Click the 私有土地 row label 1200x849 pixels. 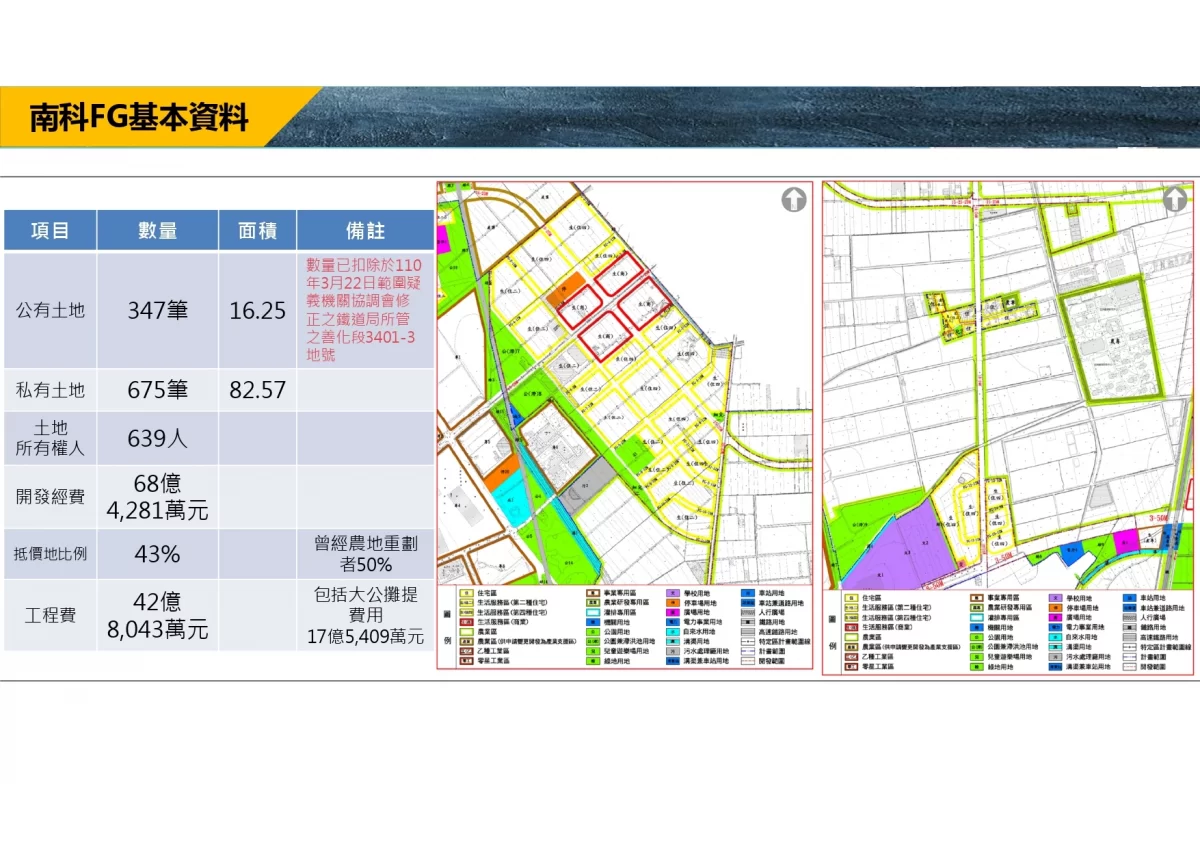(x=50, y=390)
